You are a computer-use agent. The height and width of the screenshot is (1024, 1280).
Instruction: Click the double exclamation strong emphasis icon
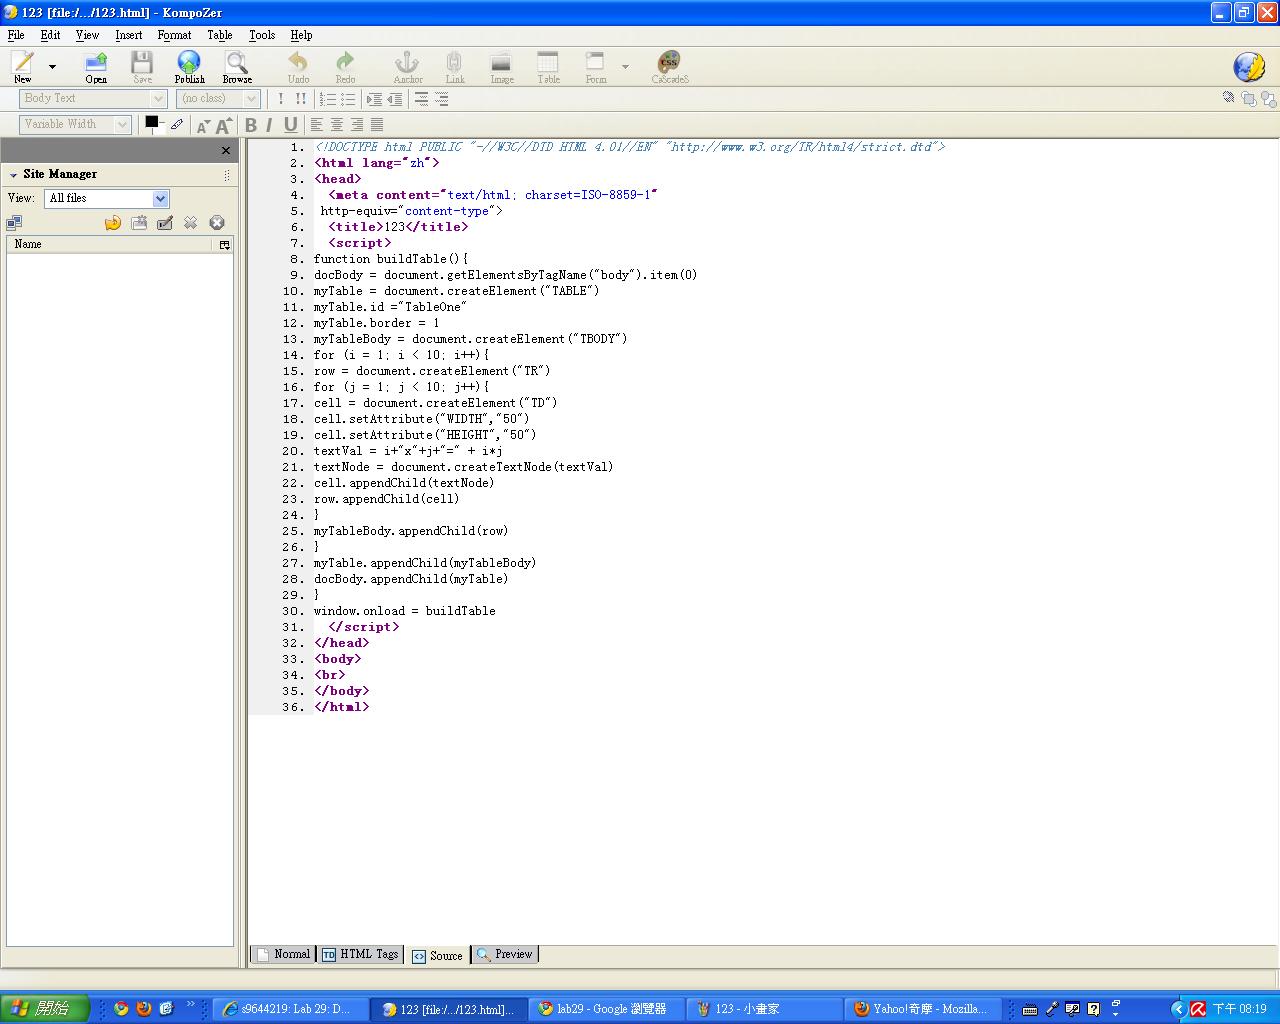pos(301,98)
